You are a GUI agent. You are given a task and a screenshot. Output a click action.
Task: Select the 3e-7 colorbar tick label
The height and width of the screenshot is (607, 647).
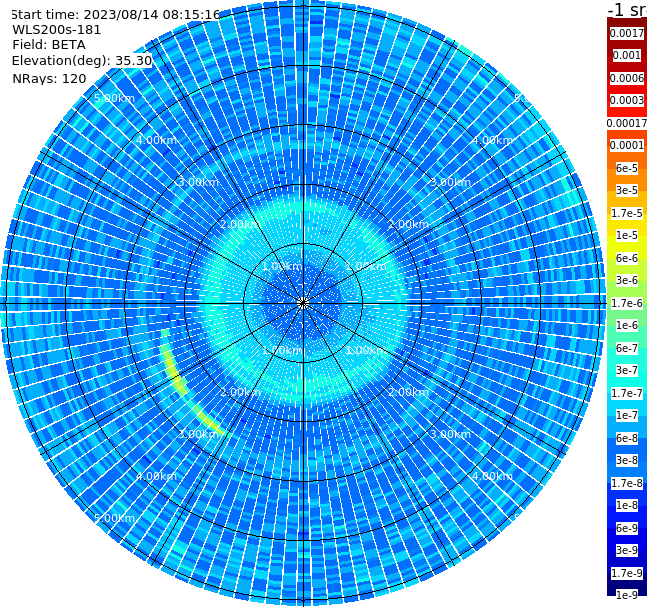click(x=627, y=370)
